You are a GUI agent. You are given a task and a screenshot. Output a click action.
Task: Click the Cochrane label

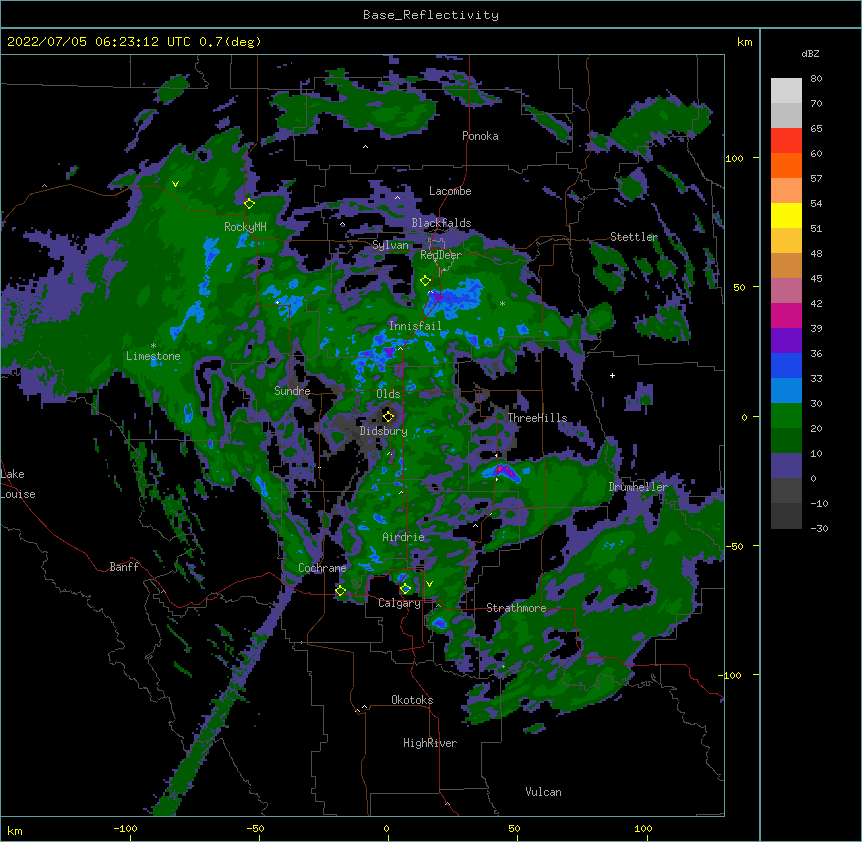(322, 568)
